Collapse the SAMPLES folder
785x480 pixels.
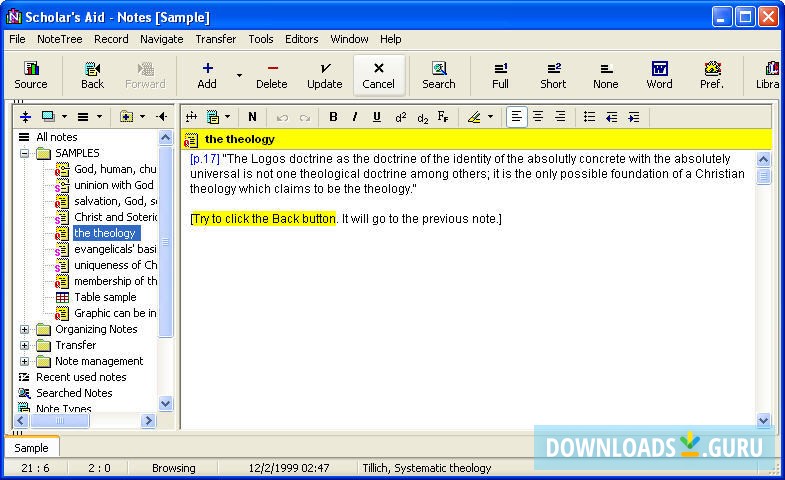pyautogui.click(x=25, y=153)
